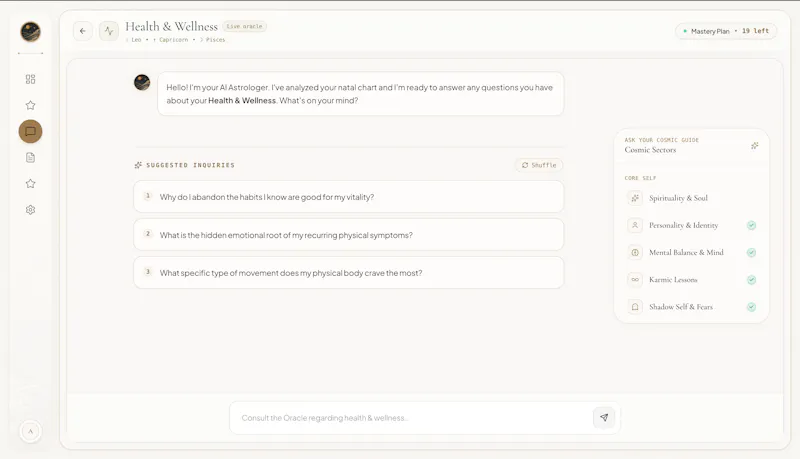
Task: Select inquiry about abandoning good vitality habits
Action: 348,197
